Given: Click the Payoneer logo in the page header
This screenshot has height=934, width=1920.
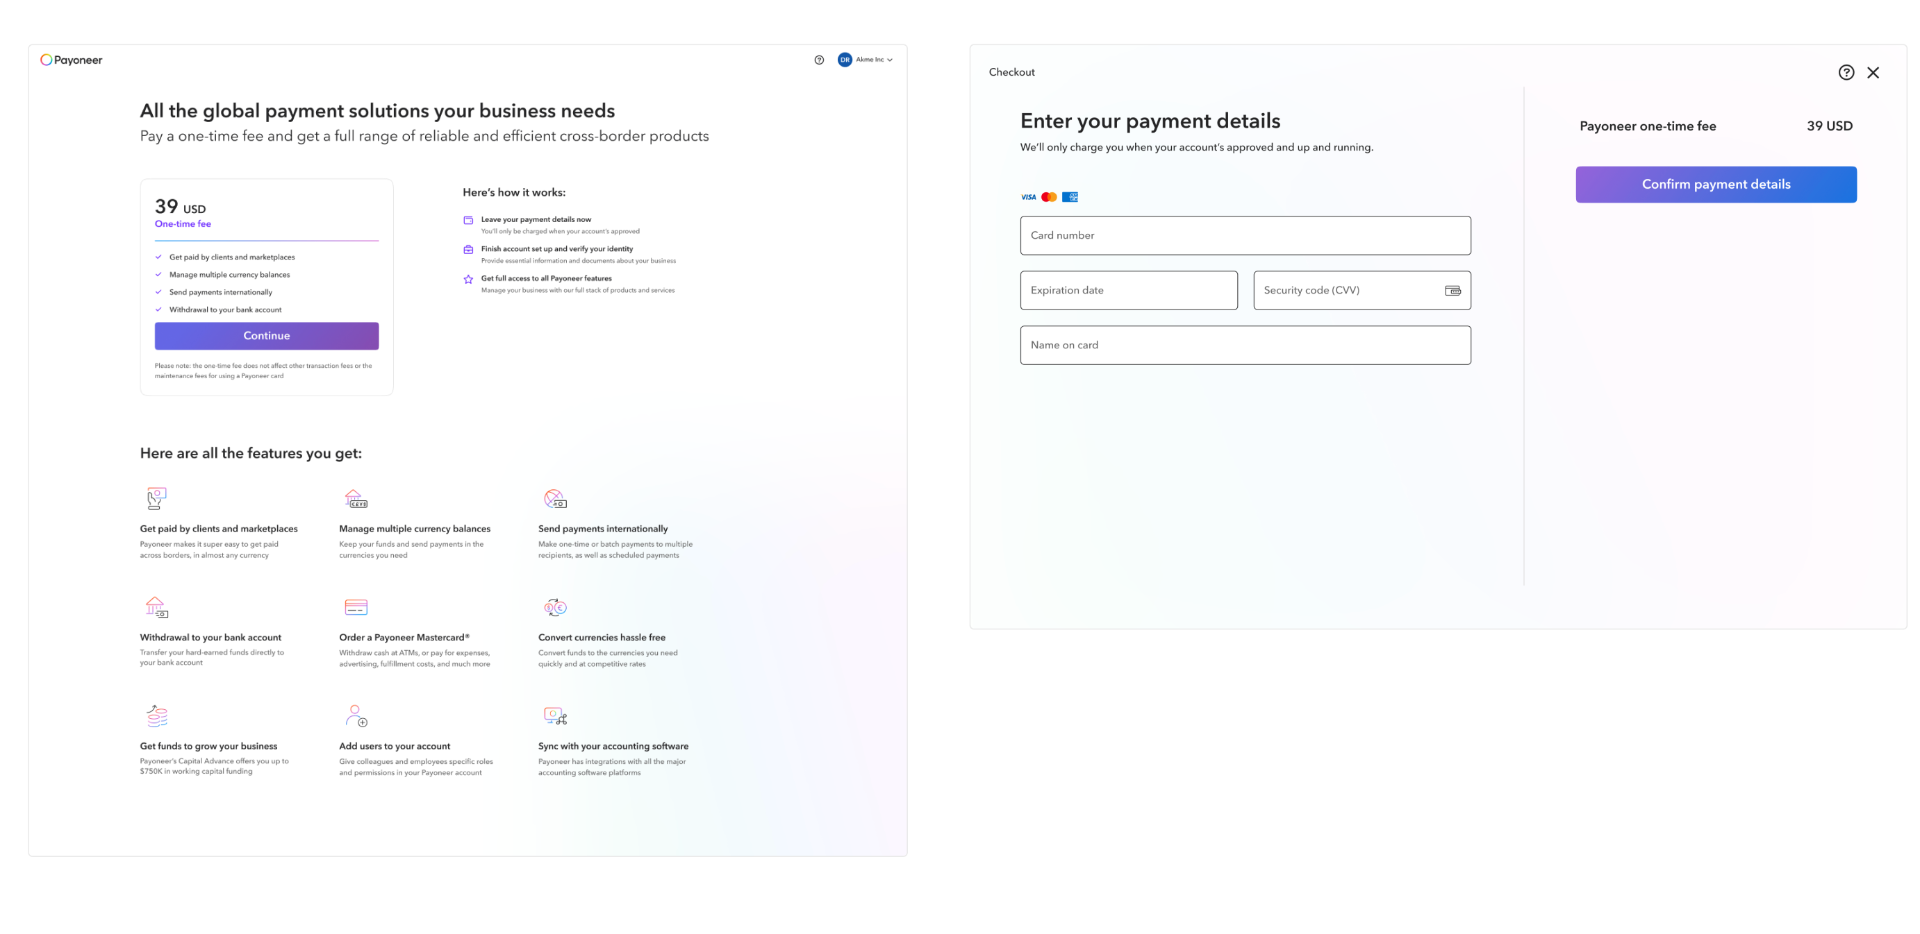Looking at the screenshot, I should (x=71, y=60).
